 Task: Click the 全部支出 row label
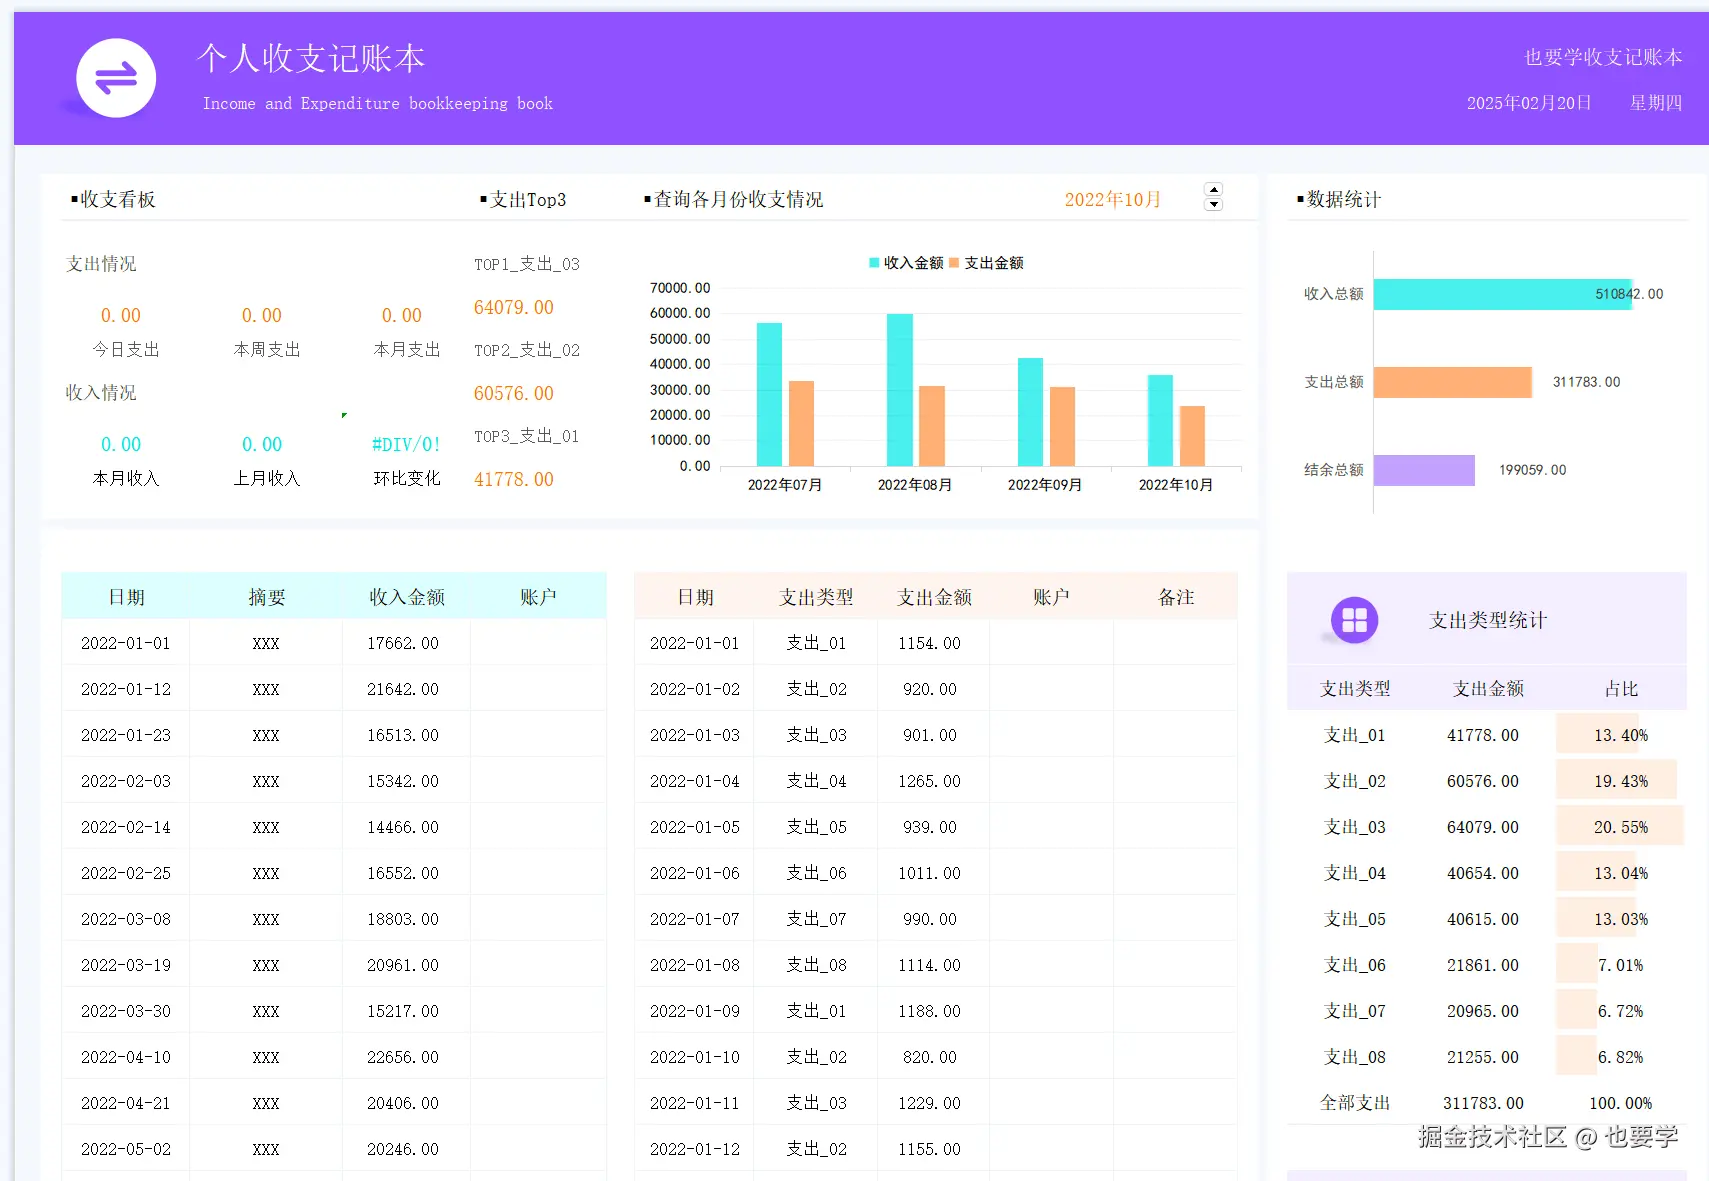tap(1355, 1103)
